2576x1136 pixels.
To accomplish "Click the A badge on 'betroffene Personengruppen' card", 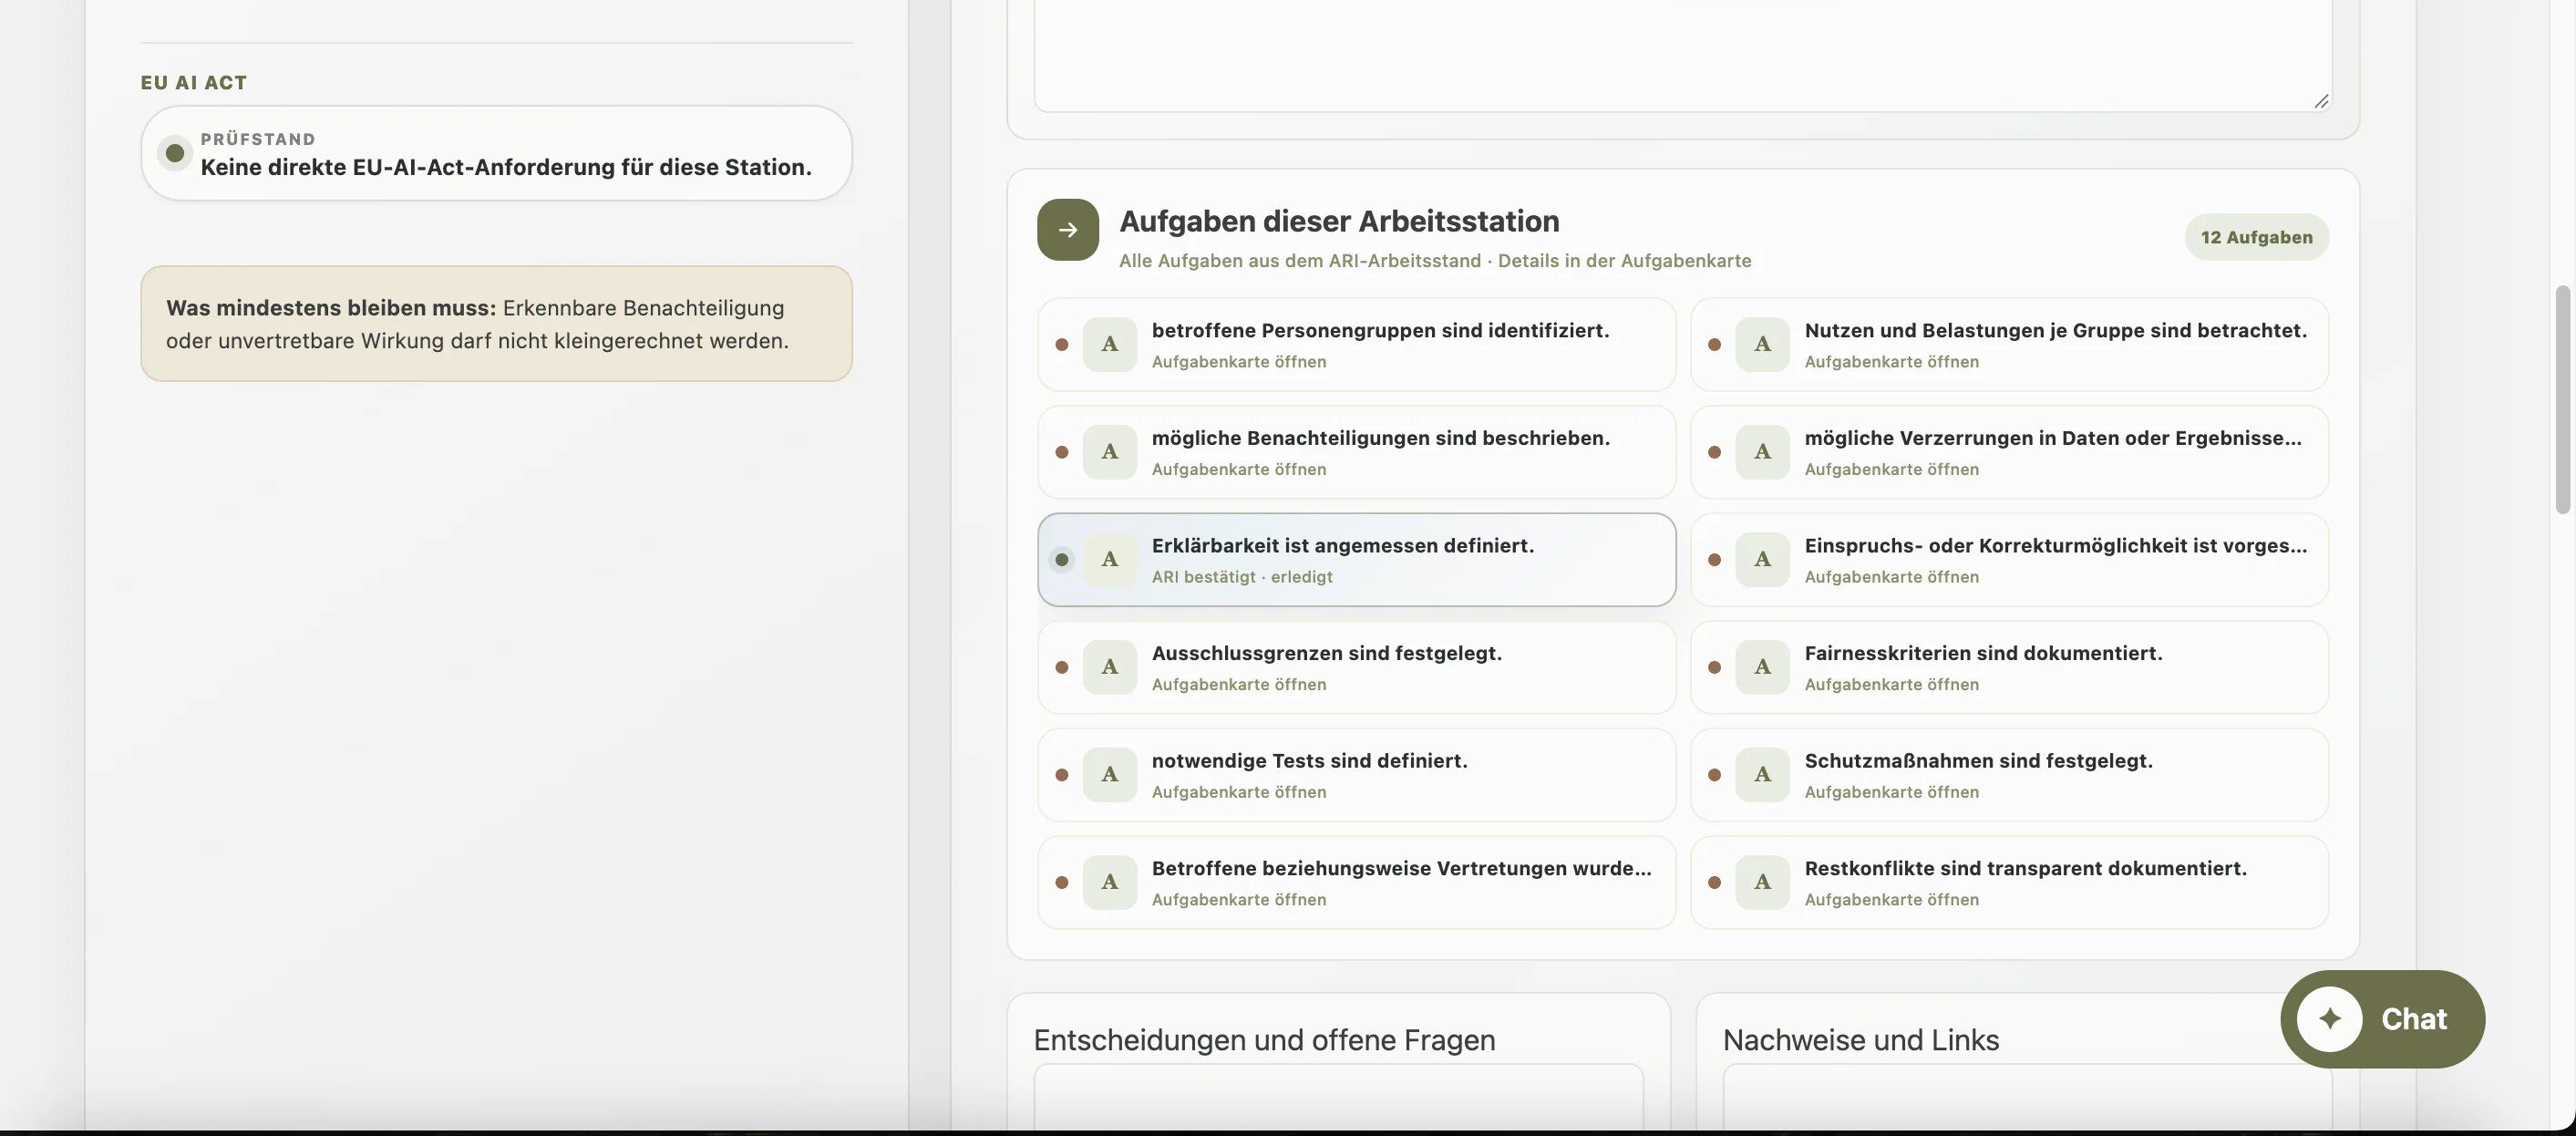I will tap(1109, 344).
